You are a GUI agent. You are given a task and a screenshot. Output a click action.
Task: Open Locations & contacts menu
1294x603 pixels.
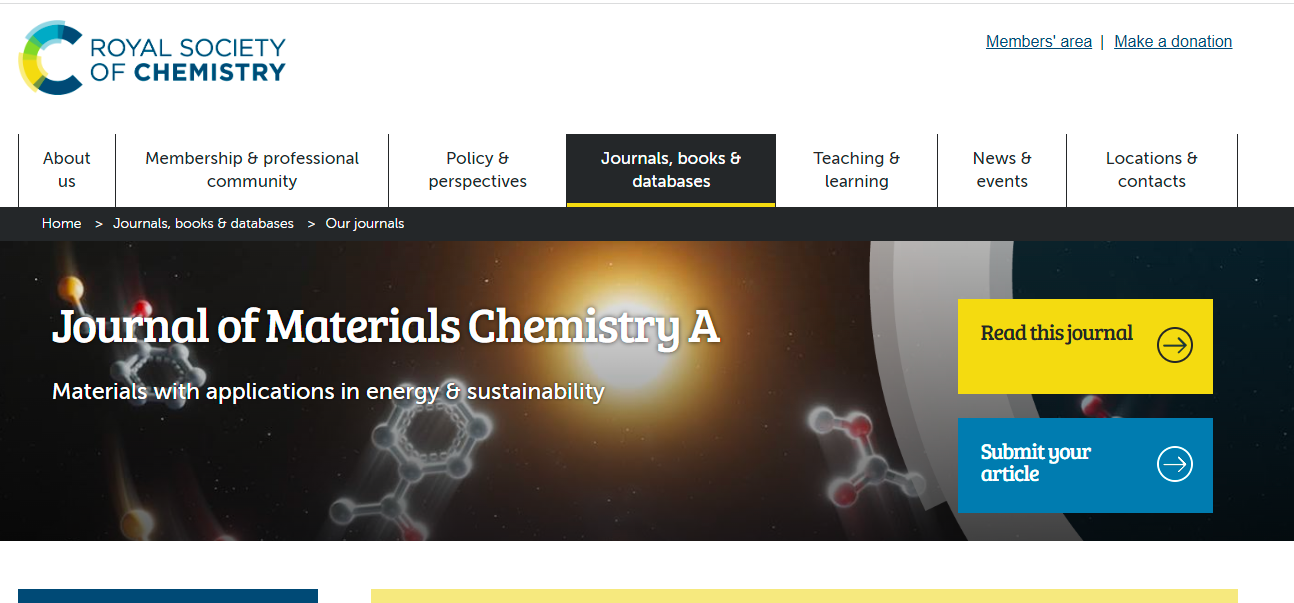[1151, 170]
